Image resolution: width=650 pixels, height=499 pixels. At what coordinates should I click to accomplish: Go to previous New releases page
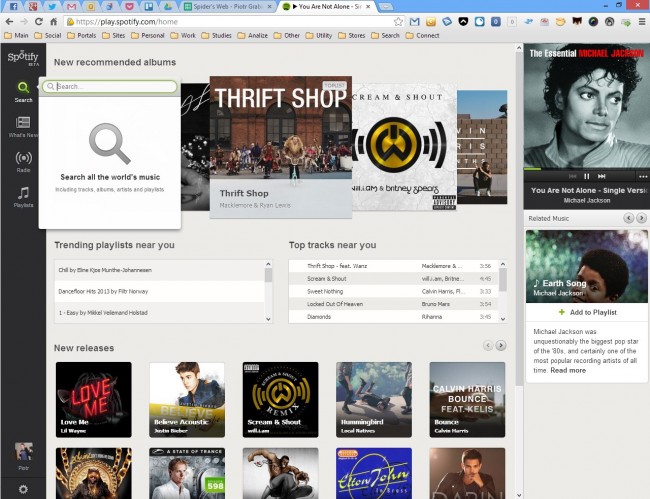488,346
